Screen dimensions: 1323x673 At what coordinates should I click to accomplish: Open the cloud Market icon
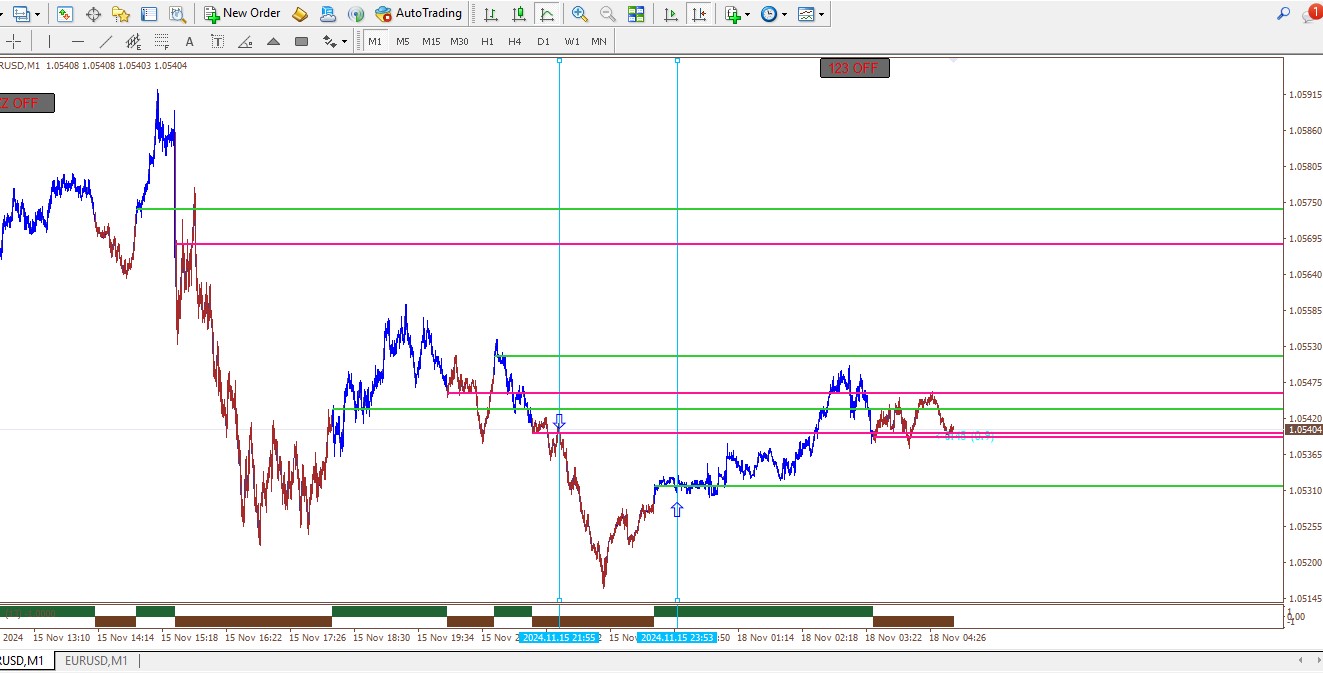[x=328, y=14]
